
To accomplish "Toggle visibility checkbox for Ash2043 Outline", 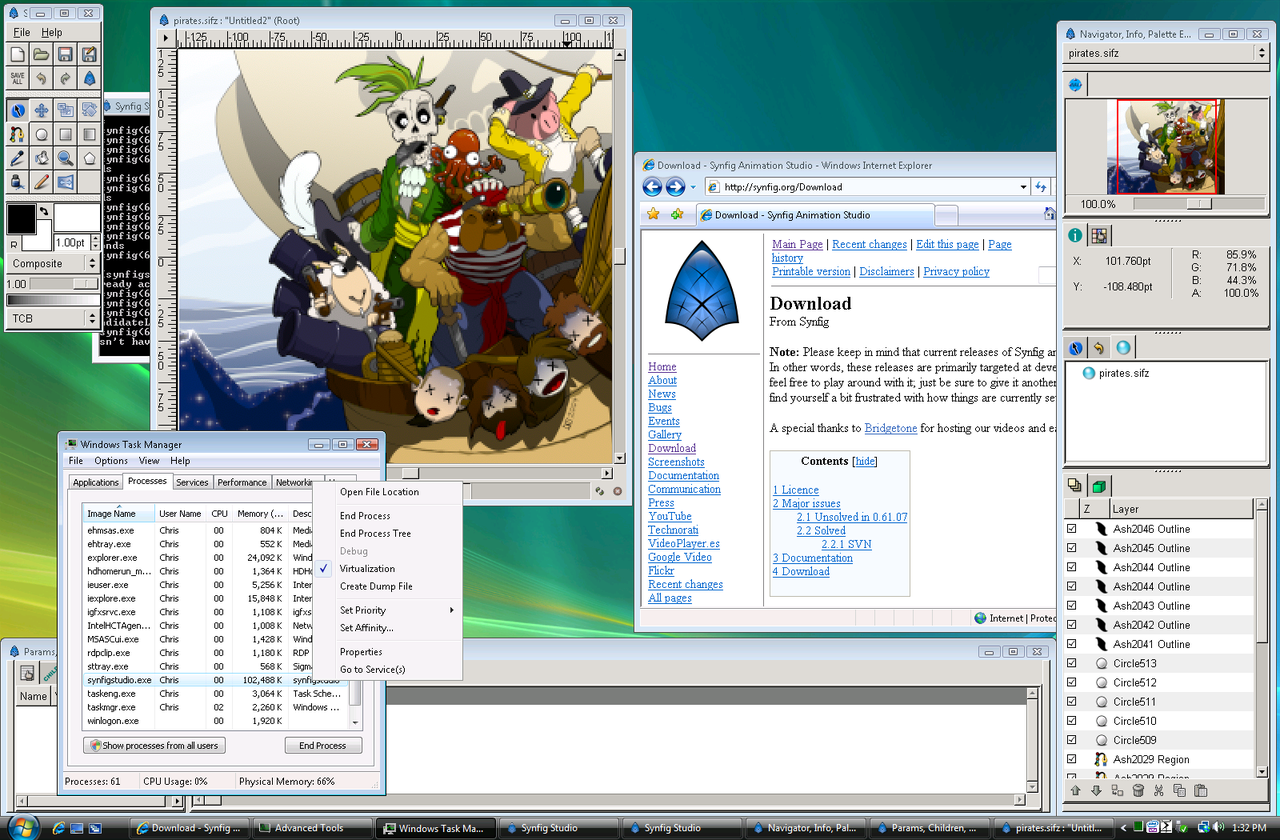I will pyautogui.click(x=1072, y=605).
